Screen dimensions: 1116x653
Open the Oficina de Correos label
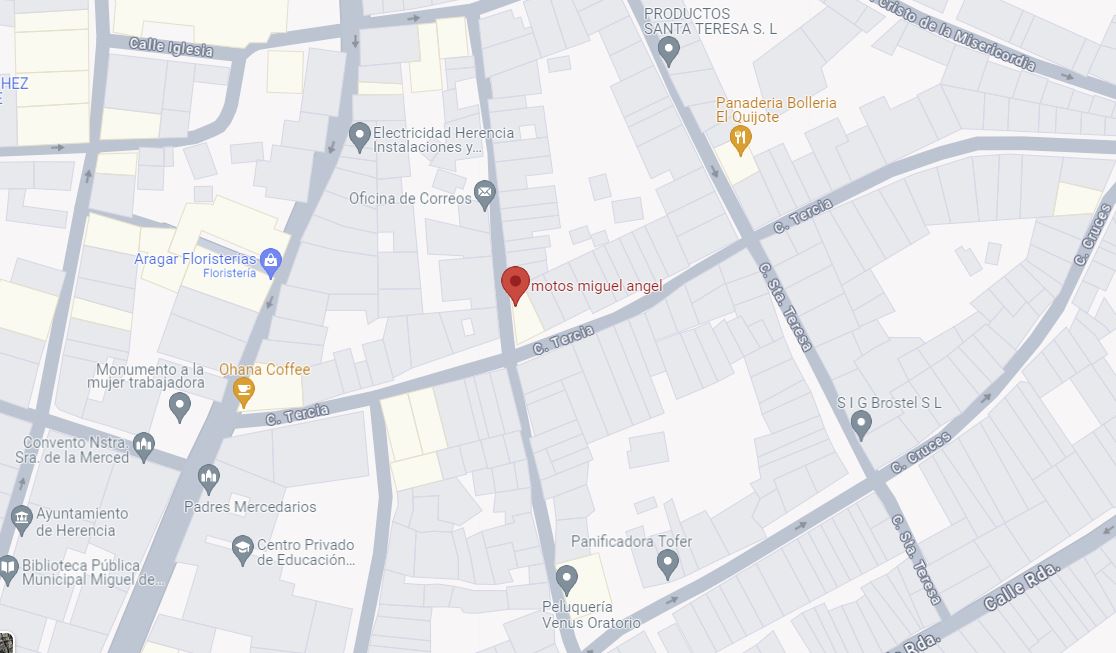pyautogui.click(x=410, y=198)
